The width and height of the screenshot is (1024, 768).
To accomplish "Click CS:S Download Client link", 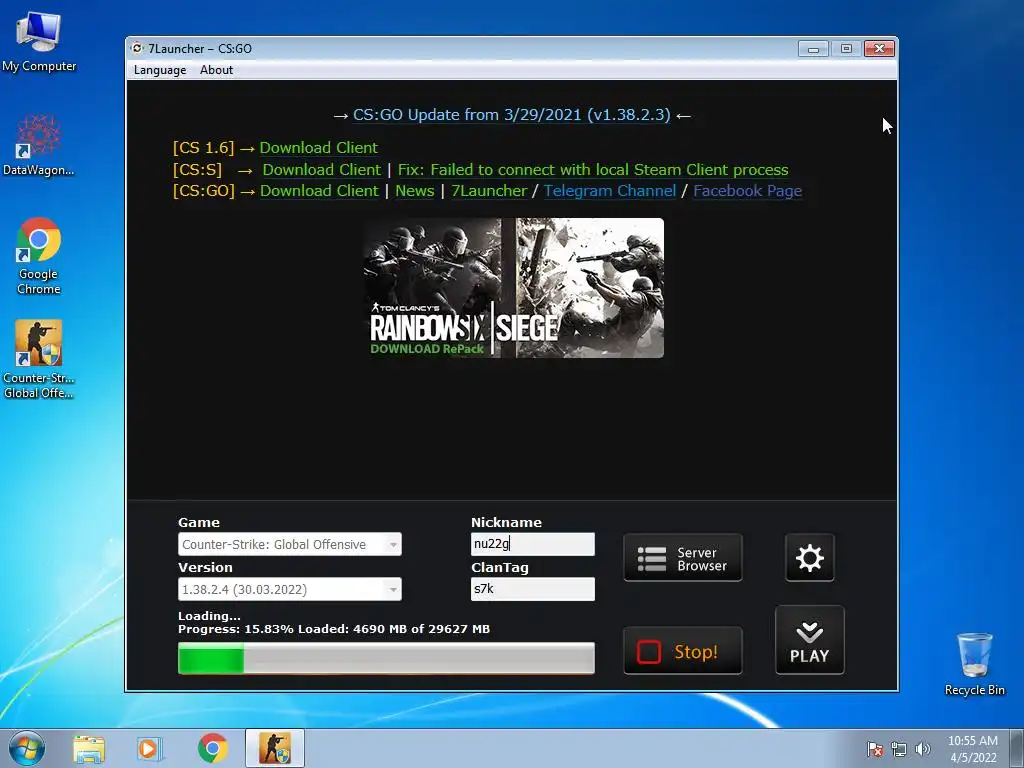I will 321,170.
